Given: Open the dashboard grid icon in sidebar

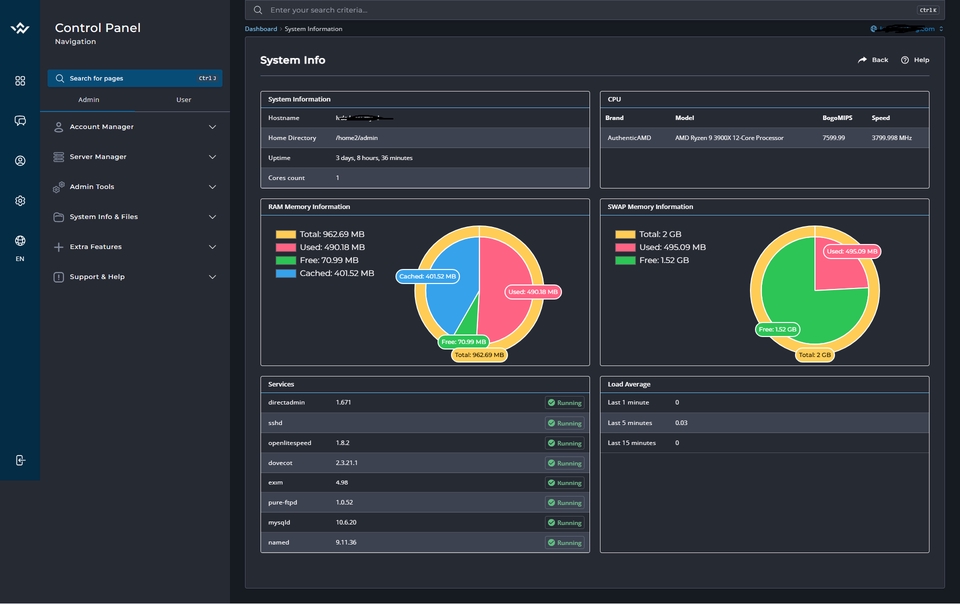Looking at the screenshot, I should pyautogui.click(x=20, y=81).
